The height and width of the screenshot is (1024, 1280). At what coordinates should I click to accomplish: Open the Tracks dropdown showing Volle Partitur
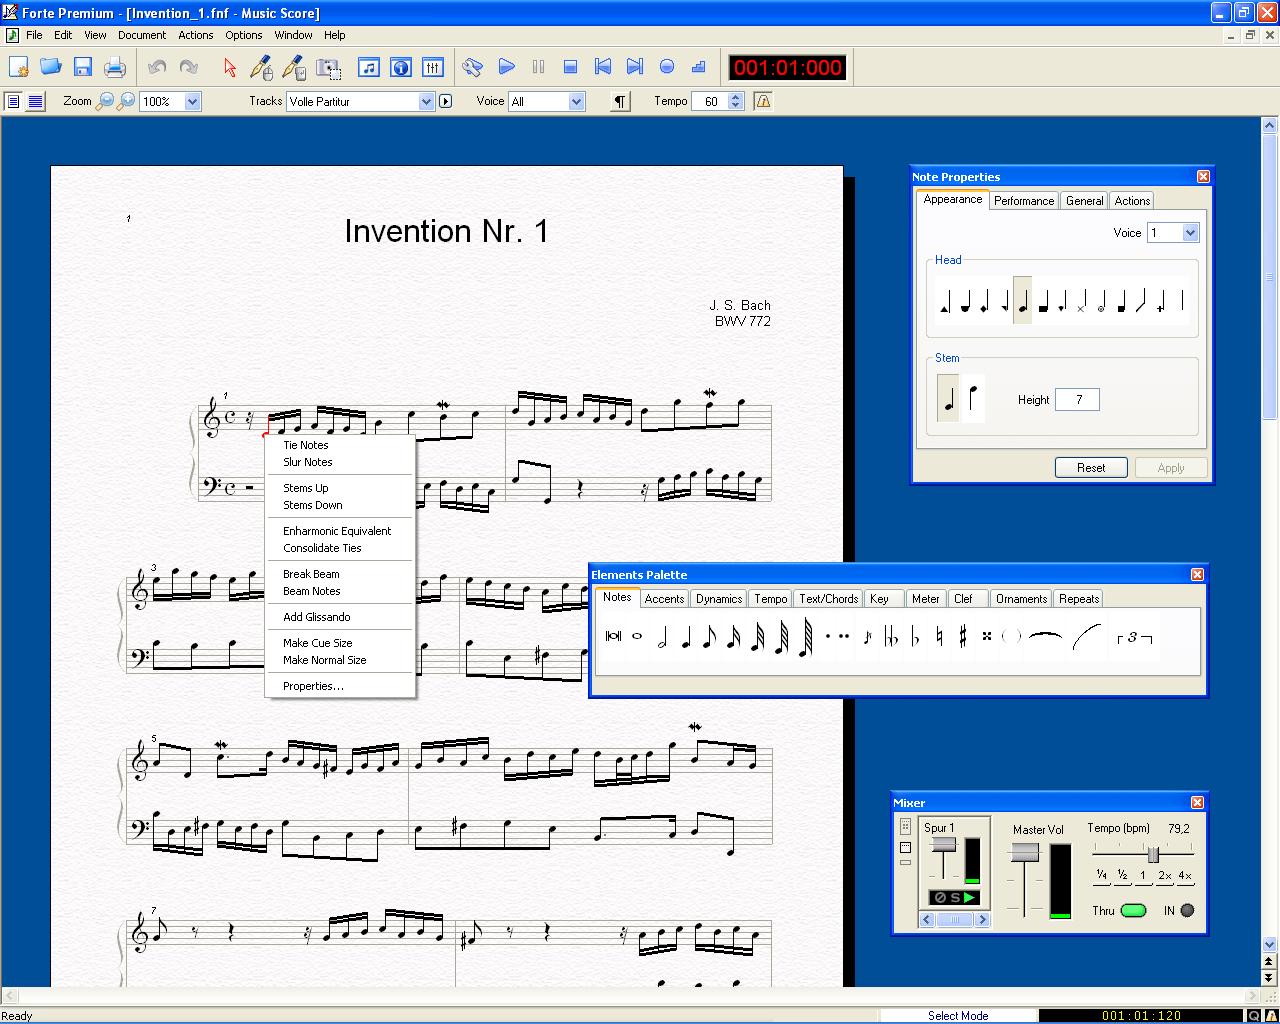pos(428,101)
